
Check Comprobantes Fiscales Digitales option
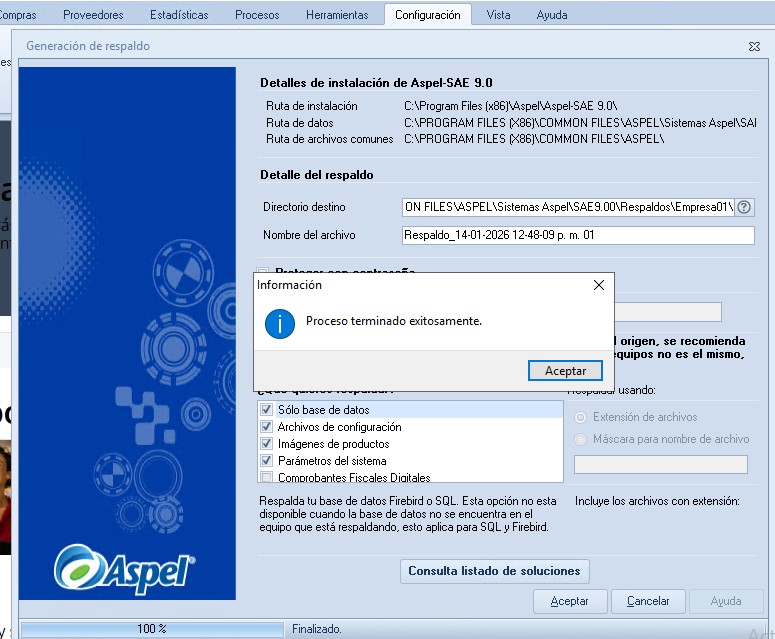click(x=266, y=477)
